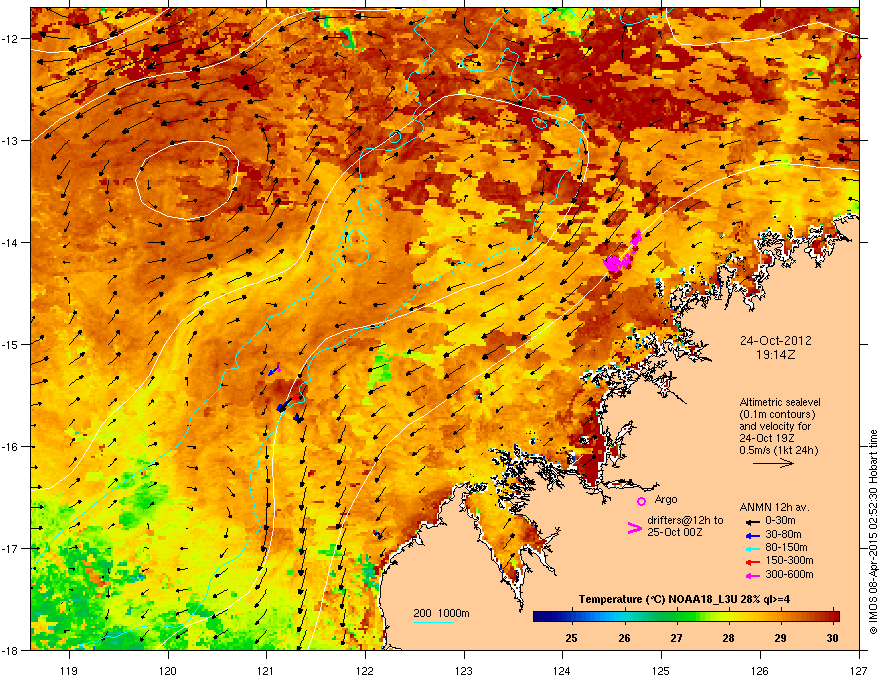Viewport: 880px width, 680px height.
Task: Click the longitude axis label 125
Action: (x=662, y=670)
